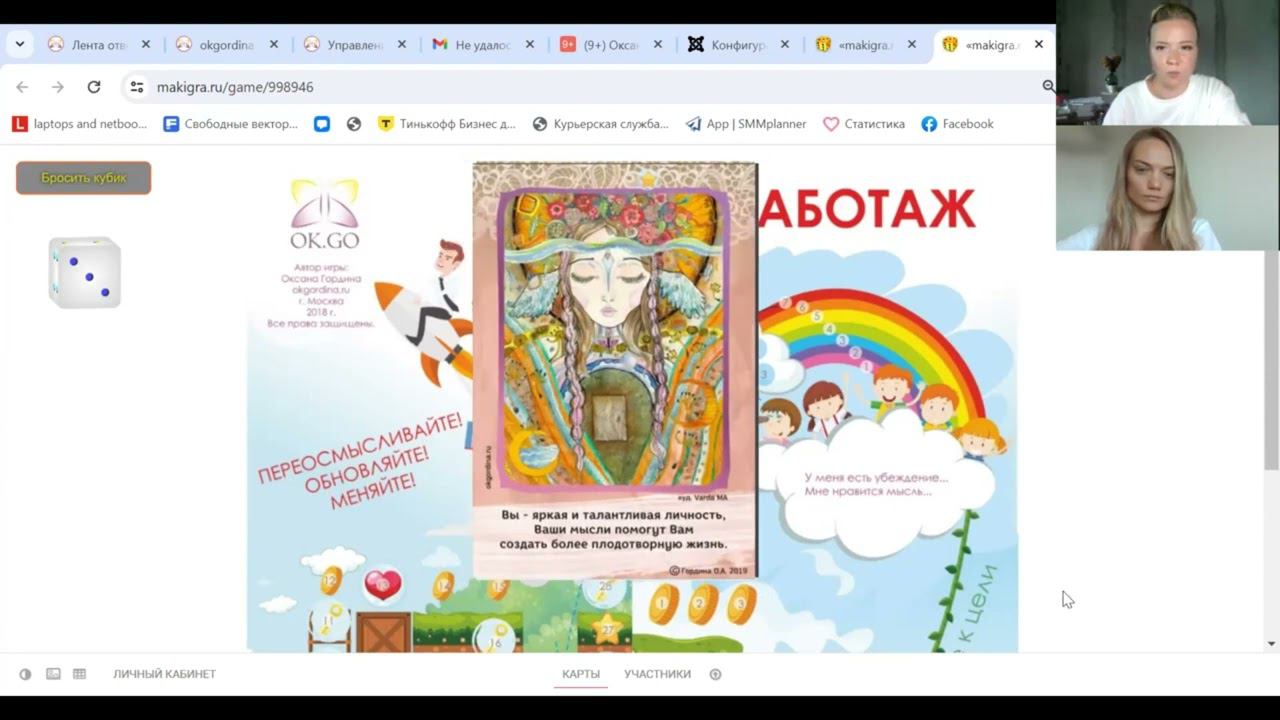Click the wooden crate on the board
Viewport: 1280px width, 720px height.
coord(384,632)
